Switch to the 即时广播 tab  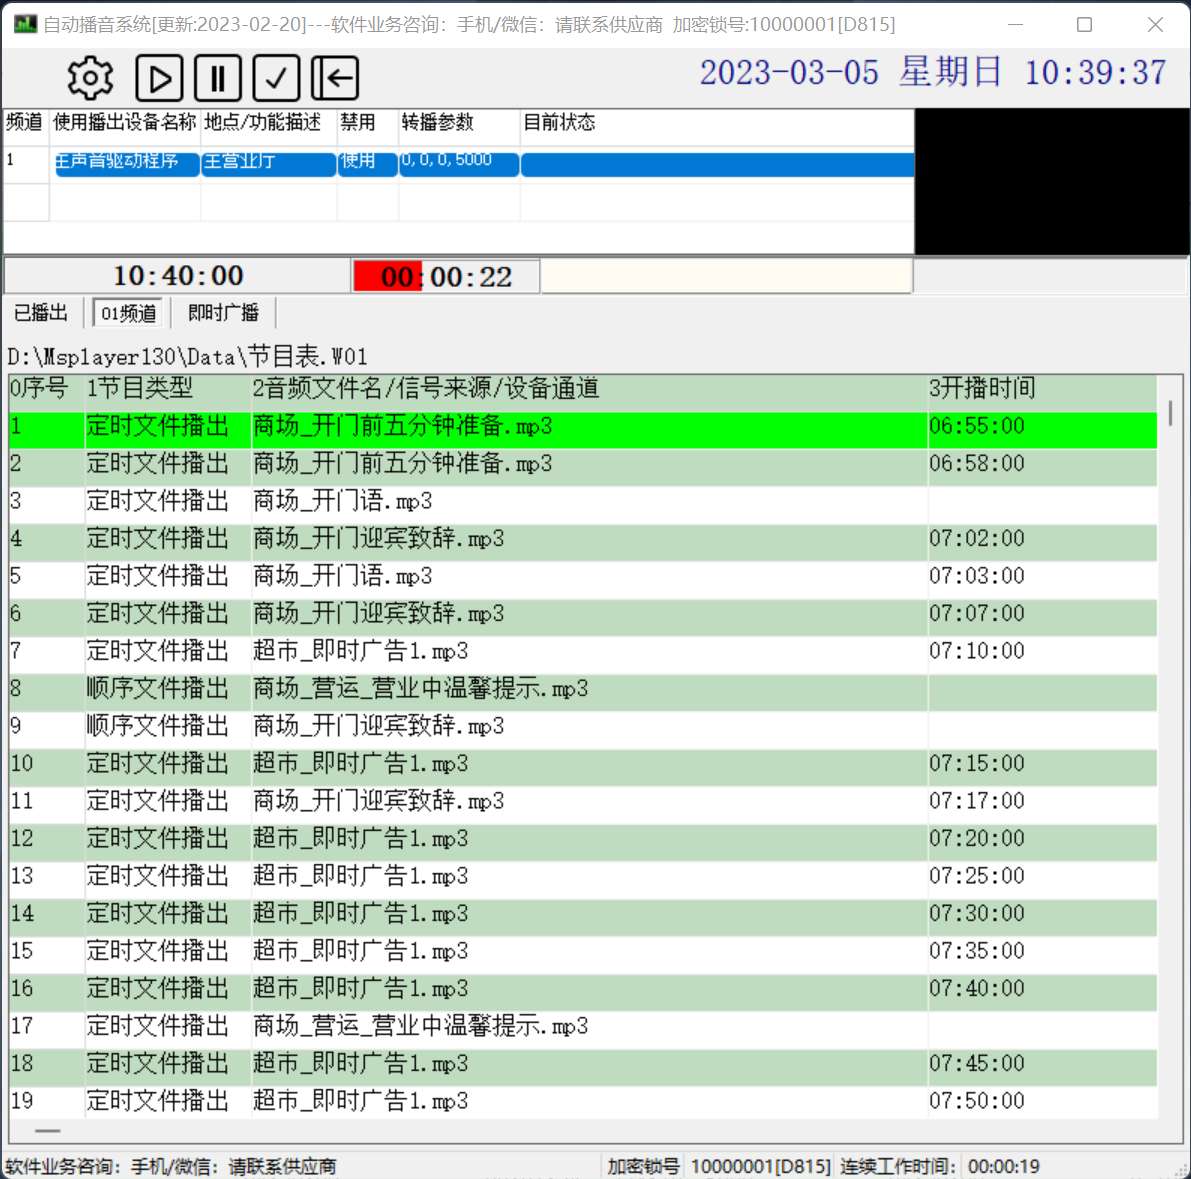click(x=222, y=312)
